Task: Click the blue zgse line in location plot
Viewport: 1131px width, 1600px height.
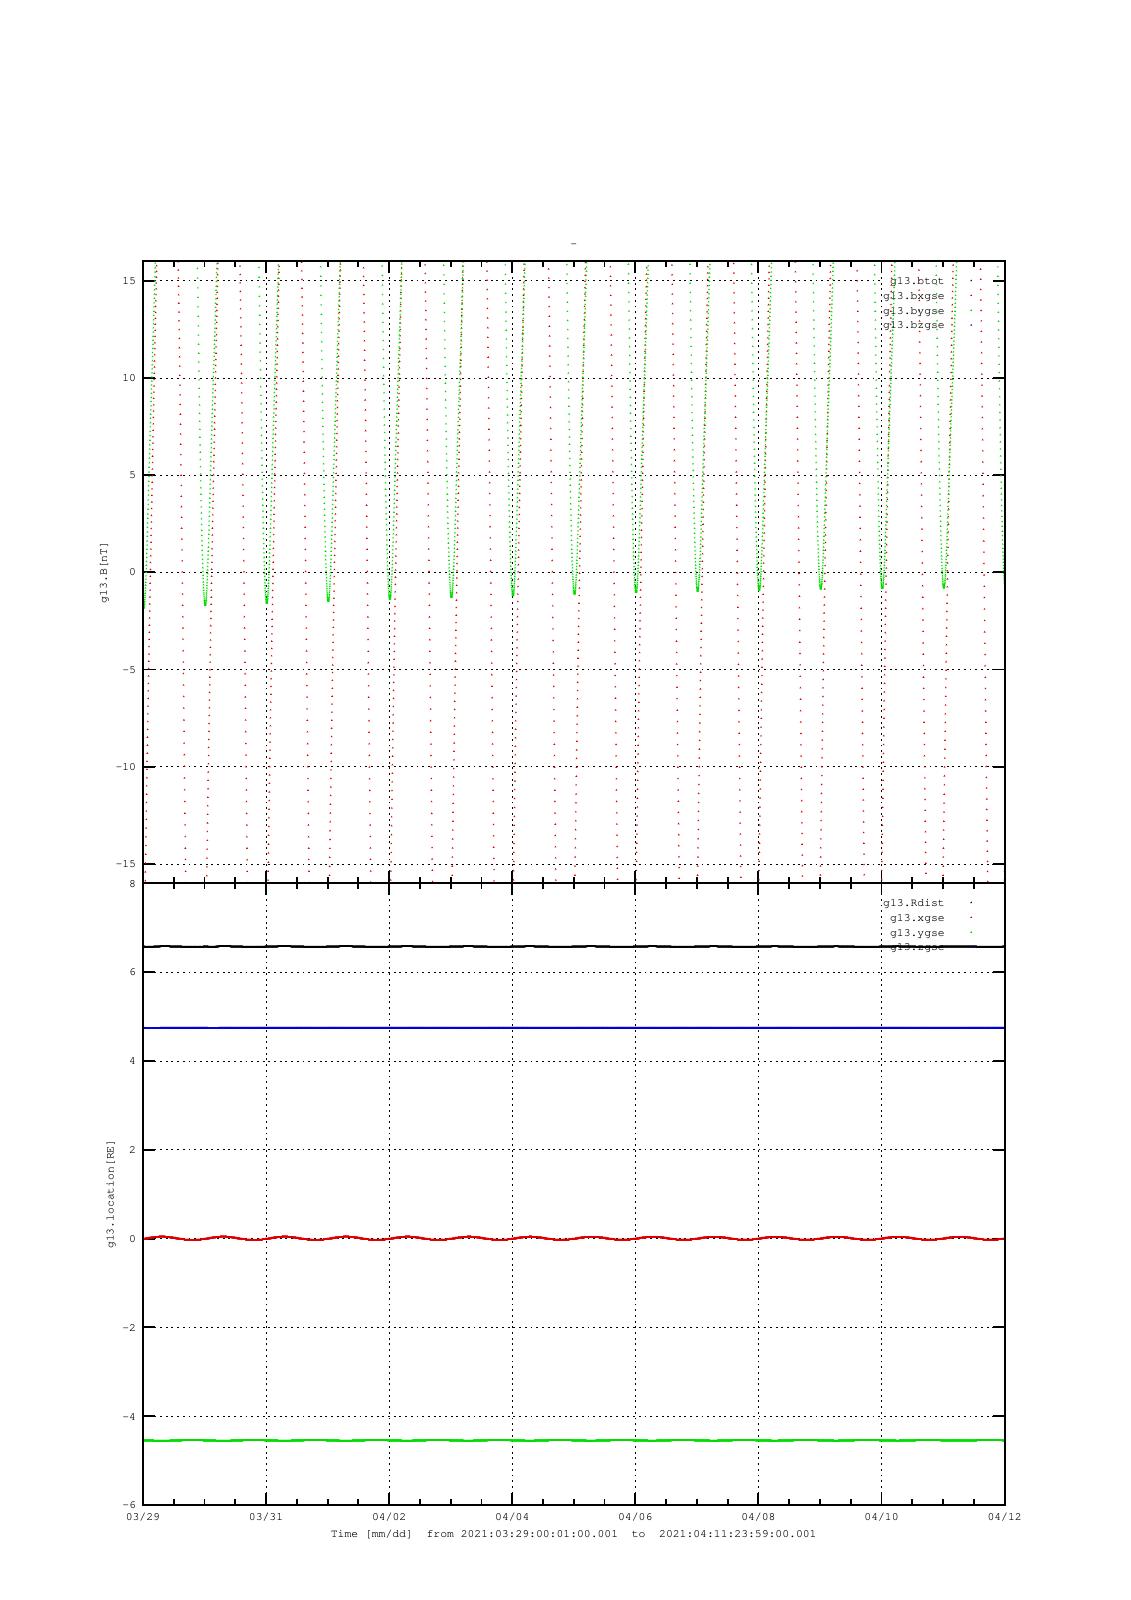Action: click(573, 1028)
